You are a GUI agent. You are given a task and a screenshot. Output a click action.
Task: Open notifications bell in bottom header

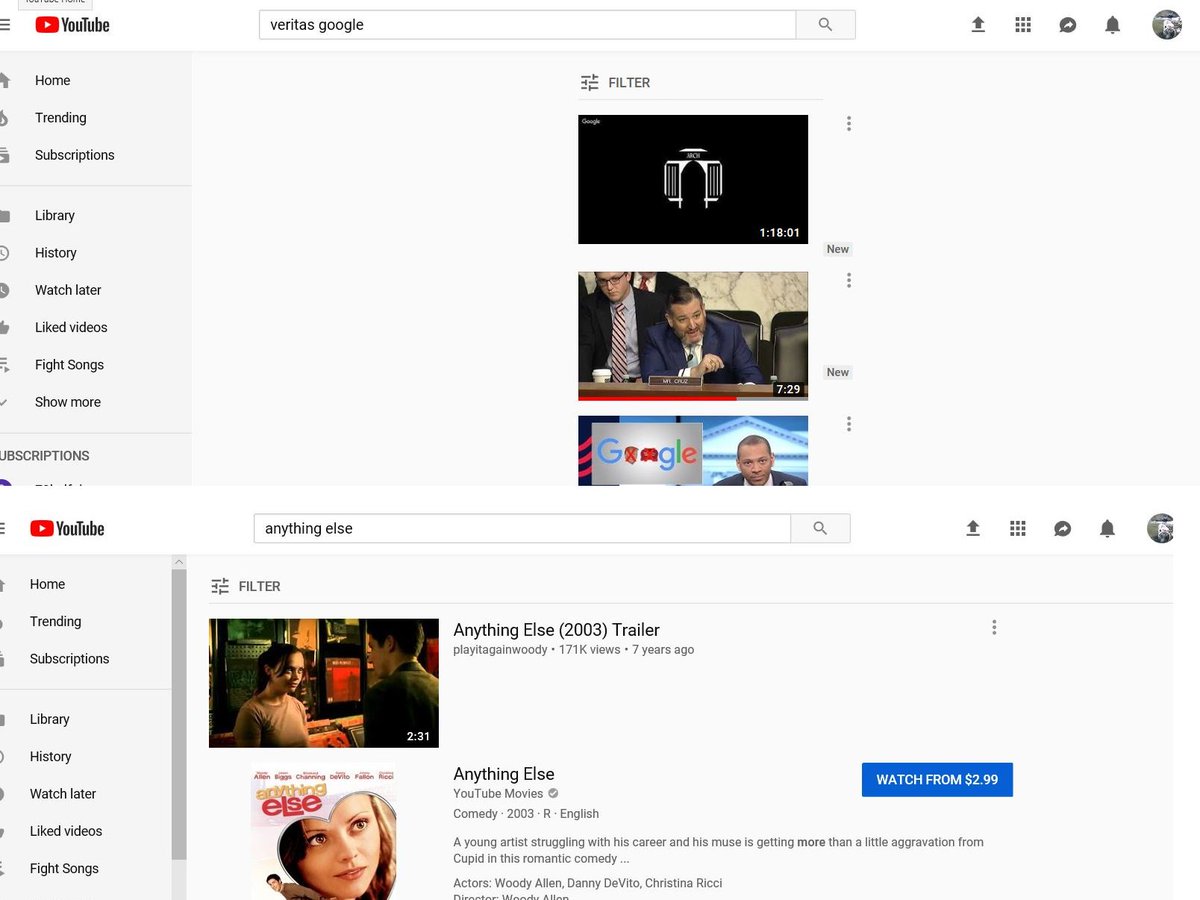[x=1108, y=529]
